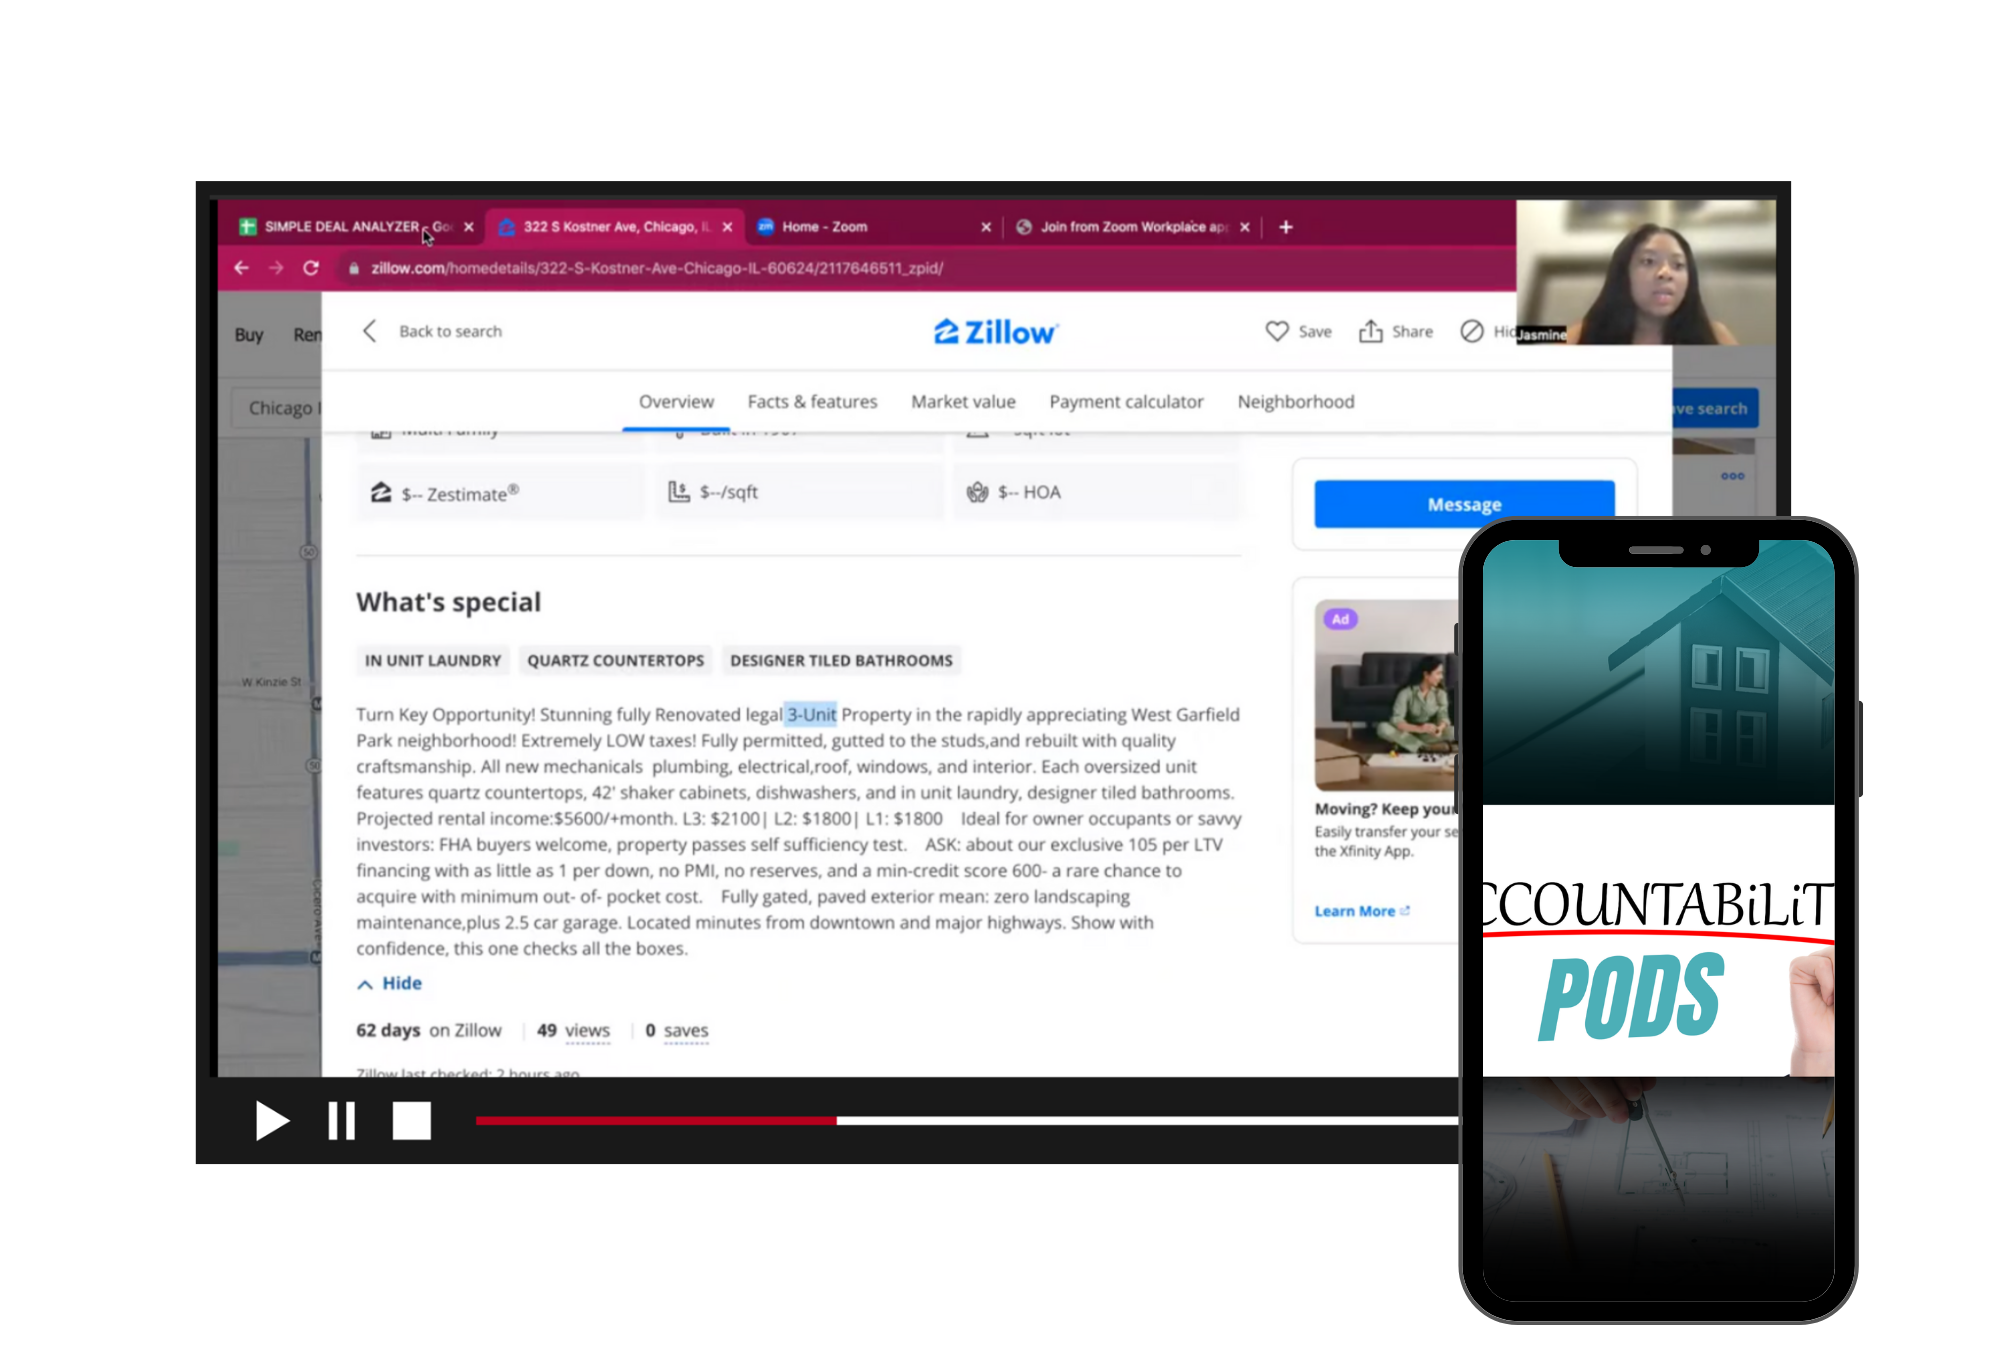Pause the video with pause icon

pos(341,1121)
